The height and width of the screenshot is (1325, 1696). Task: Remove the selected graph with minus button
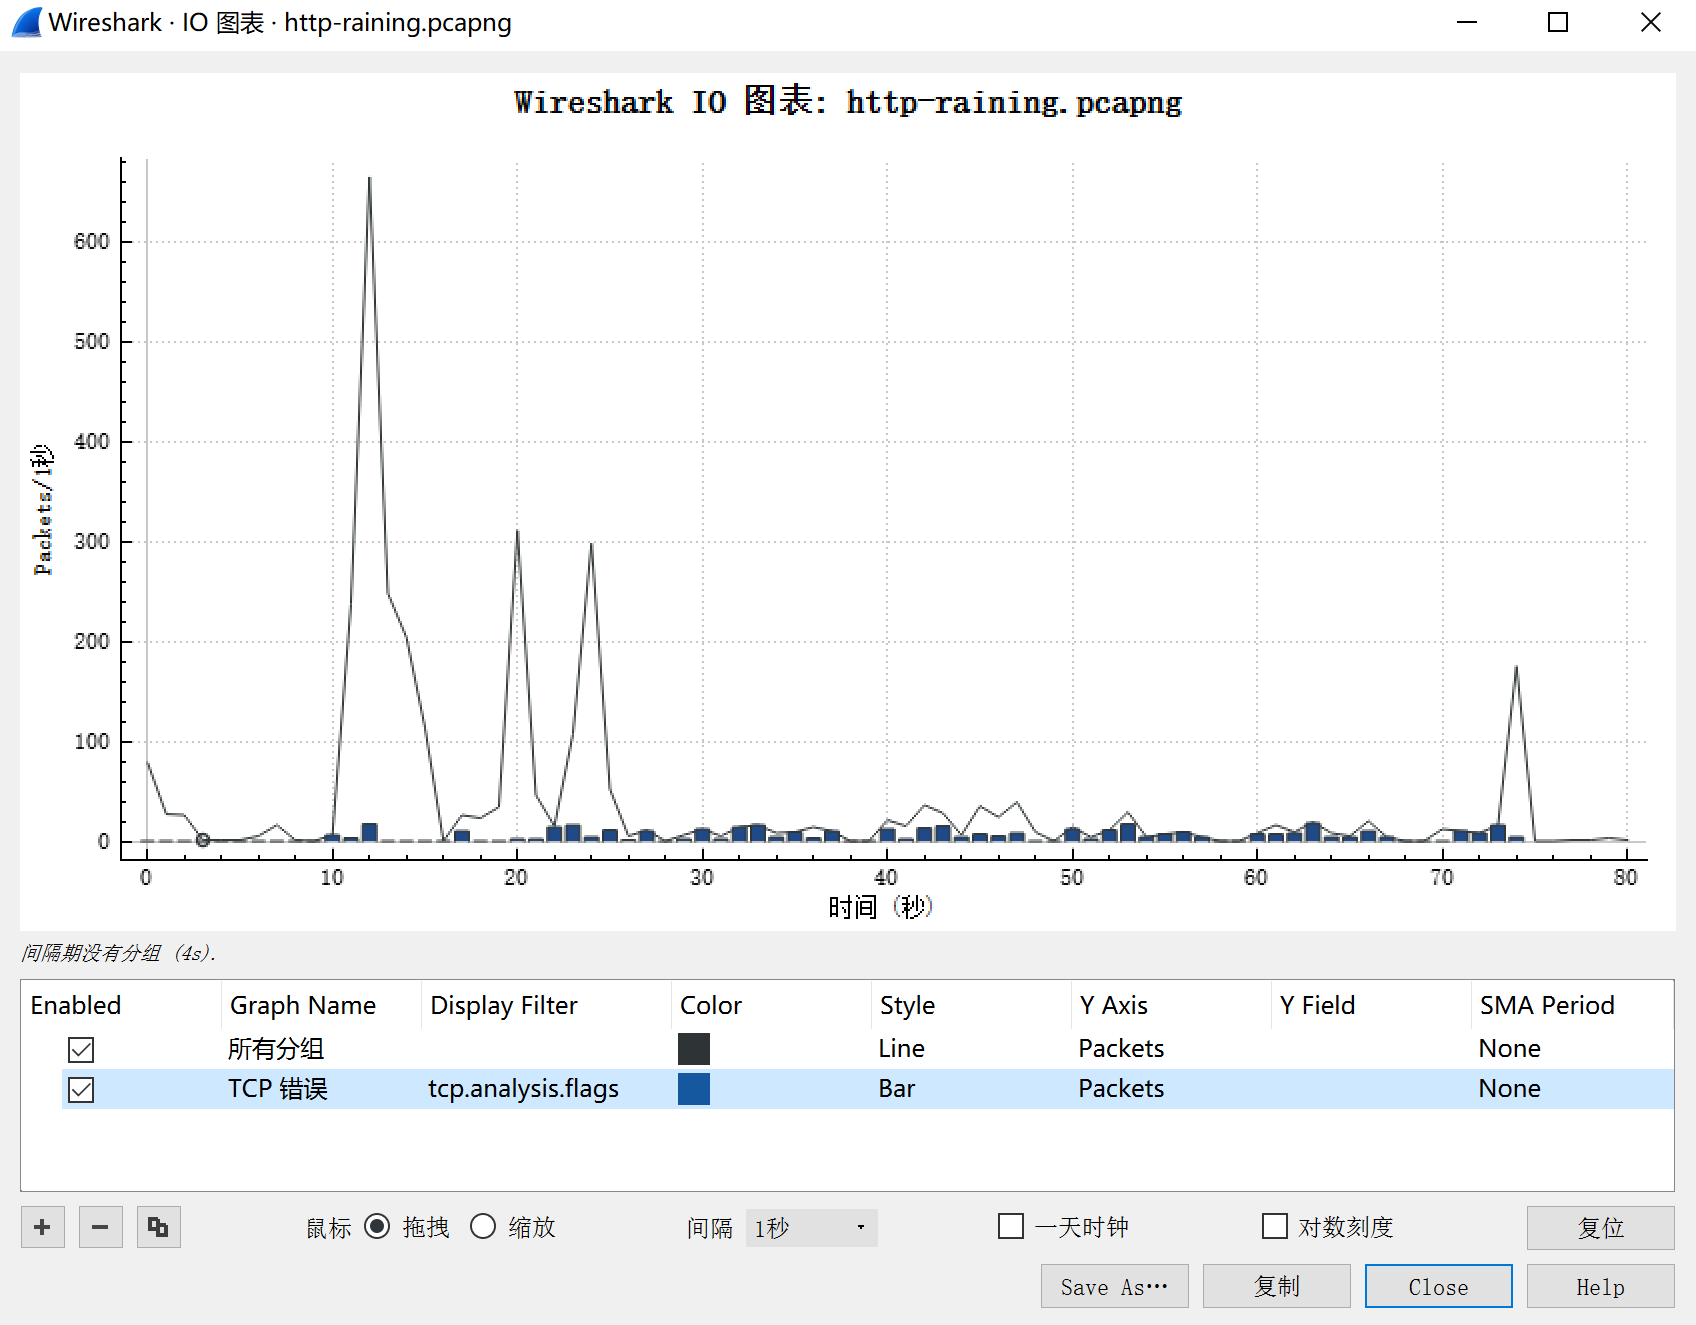[100, 1227]
